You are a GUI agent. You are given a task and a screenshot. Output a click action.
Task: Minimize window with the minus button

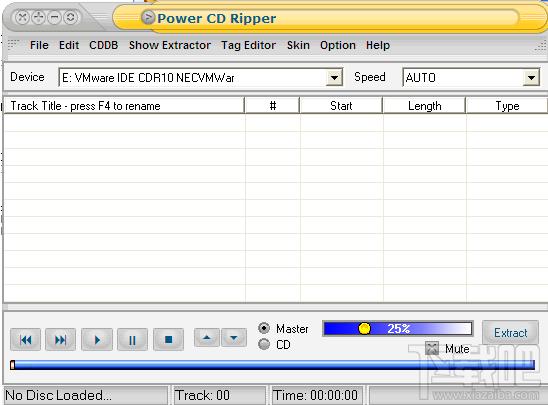tap(54, 17)
